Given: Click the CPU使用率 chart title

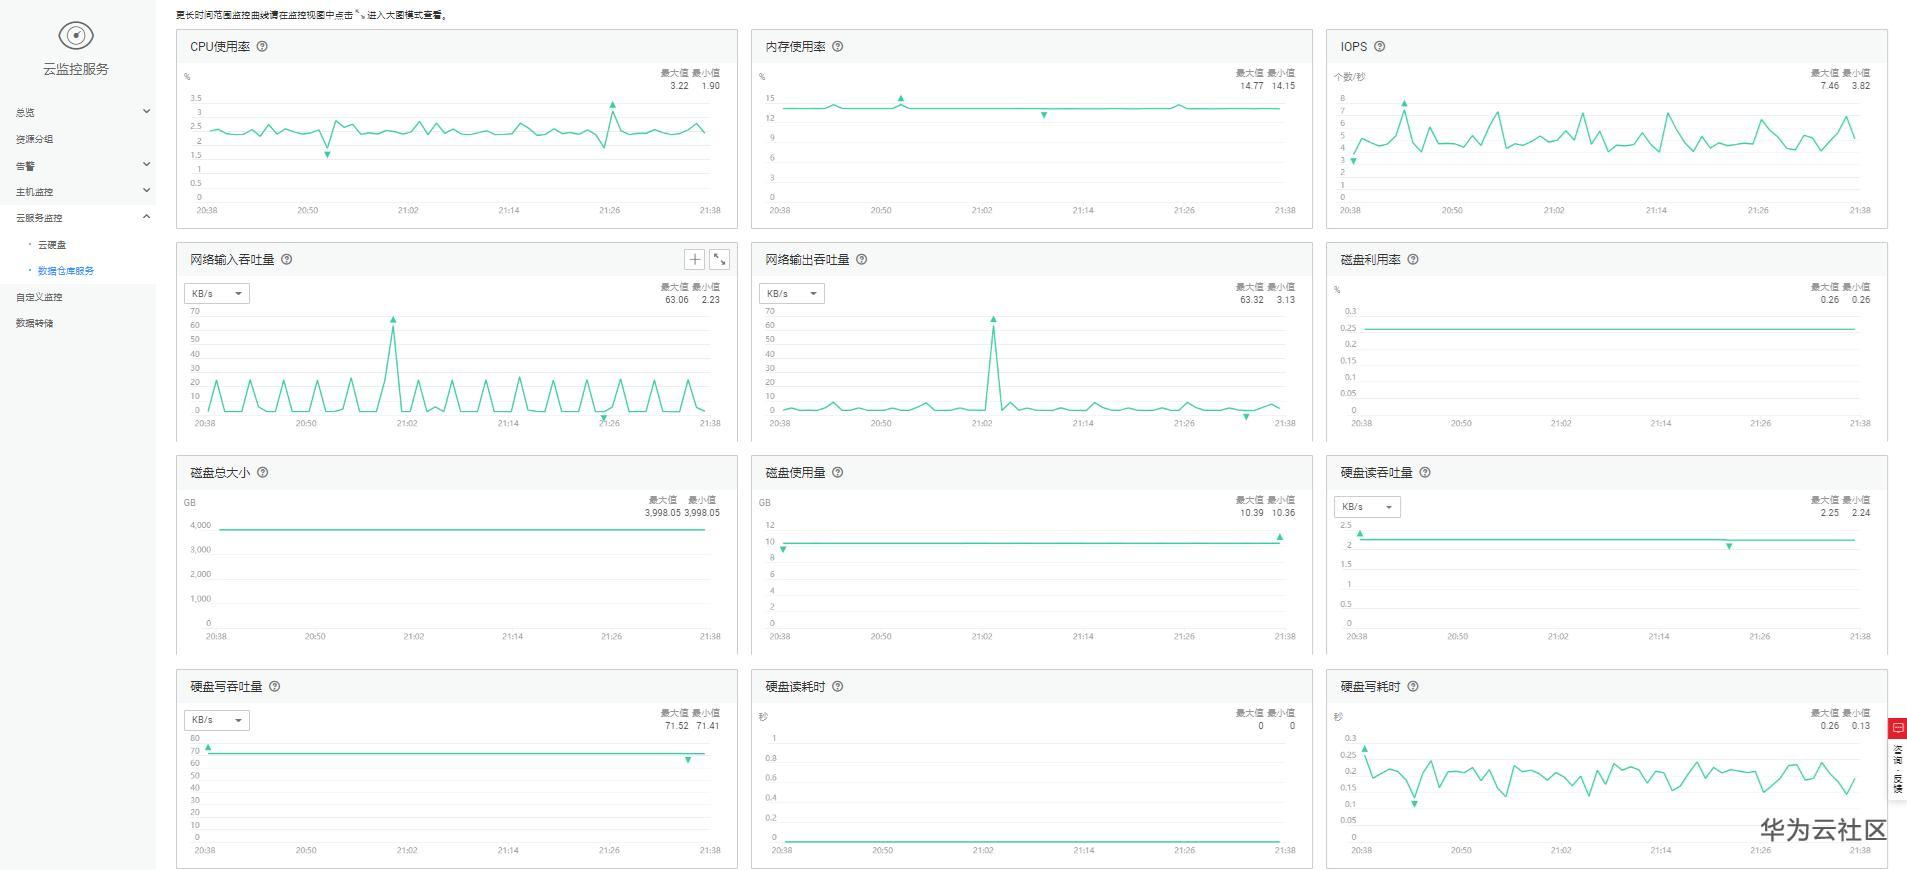Looking at the screenshot, I should point(220,47).
